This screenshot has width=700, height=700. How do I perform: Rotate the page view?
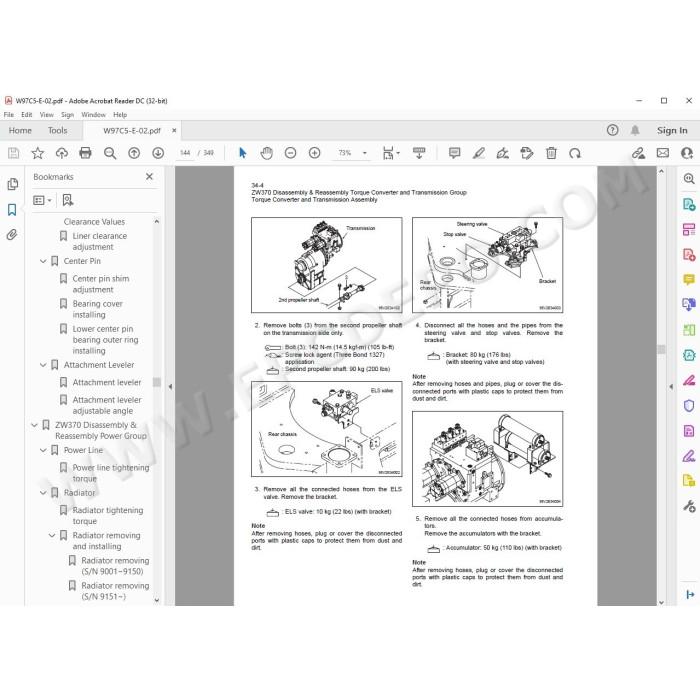pyautogui.click(x=575, y=153)
